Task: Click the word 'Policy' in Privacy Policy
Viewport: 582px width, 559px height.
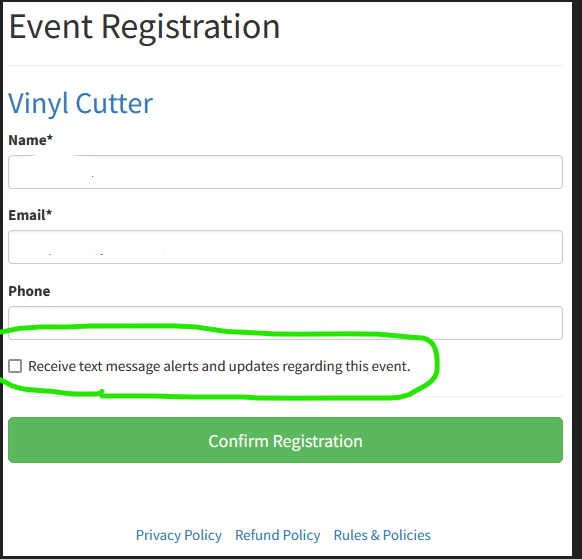Action: click(x=203, y=536)
